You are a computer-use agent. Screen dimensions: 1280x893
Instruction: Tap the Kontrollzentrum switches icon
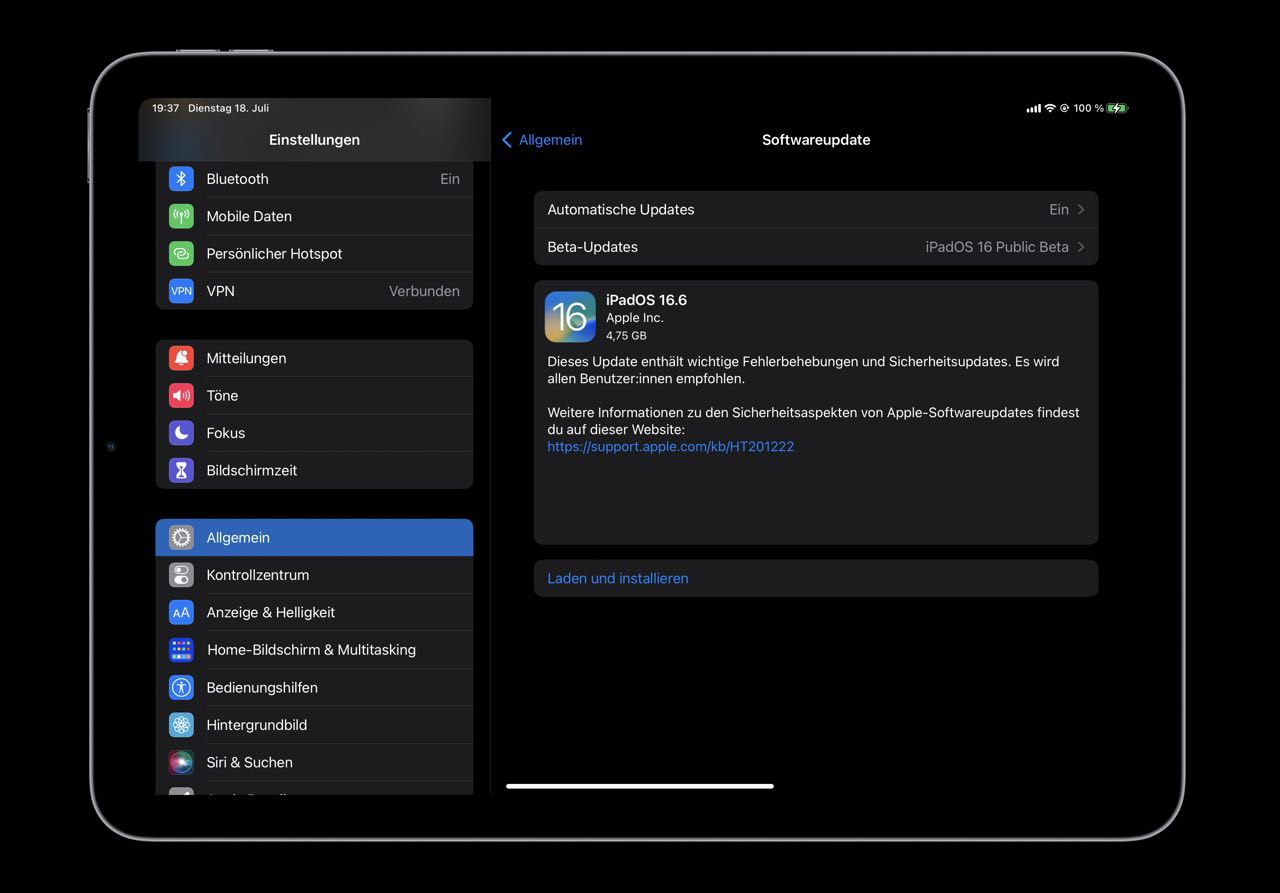coord(181,575)
